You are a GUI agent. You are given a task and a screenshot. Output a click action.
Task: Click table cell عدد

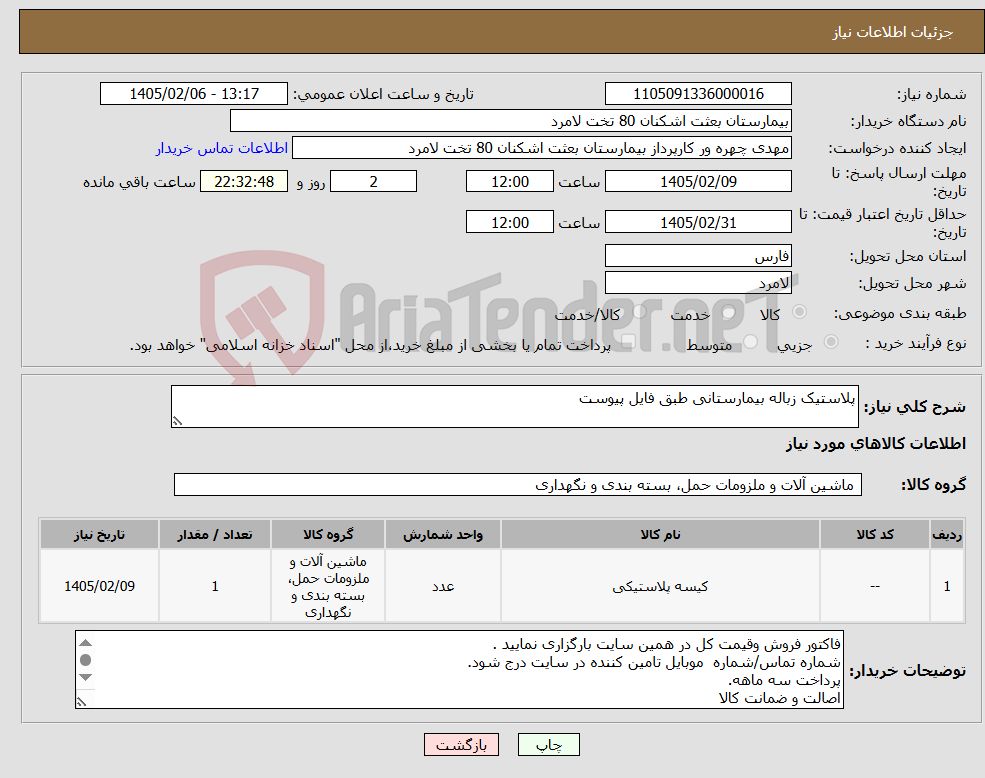tap(442, 586)
